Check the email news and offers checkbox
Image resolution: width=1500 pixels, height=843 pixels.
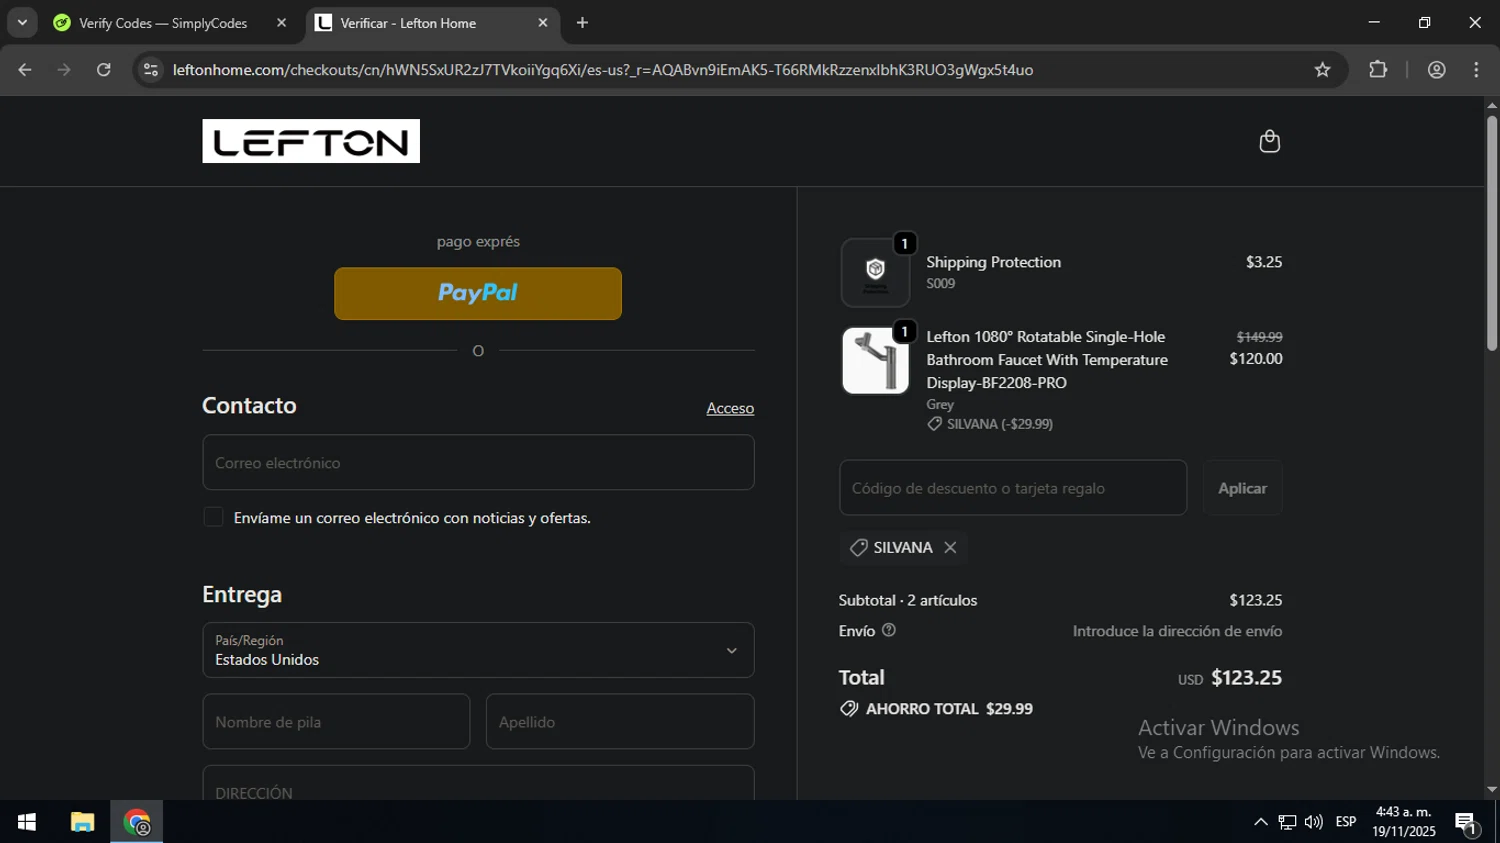click(x=213, y=517)
